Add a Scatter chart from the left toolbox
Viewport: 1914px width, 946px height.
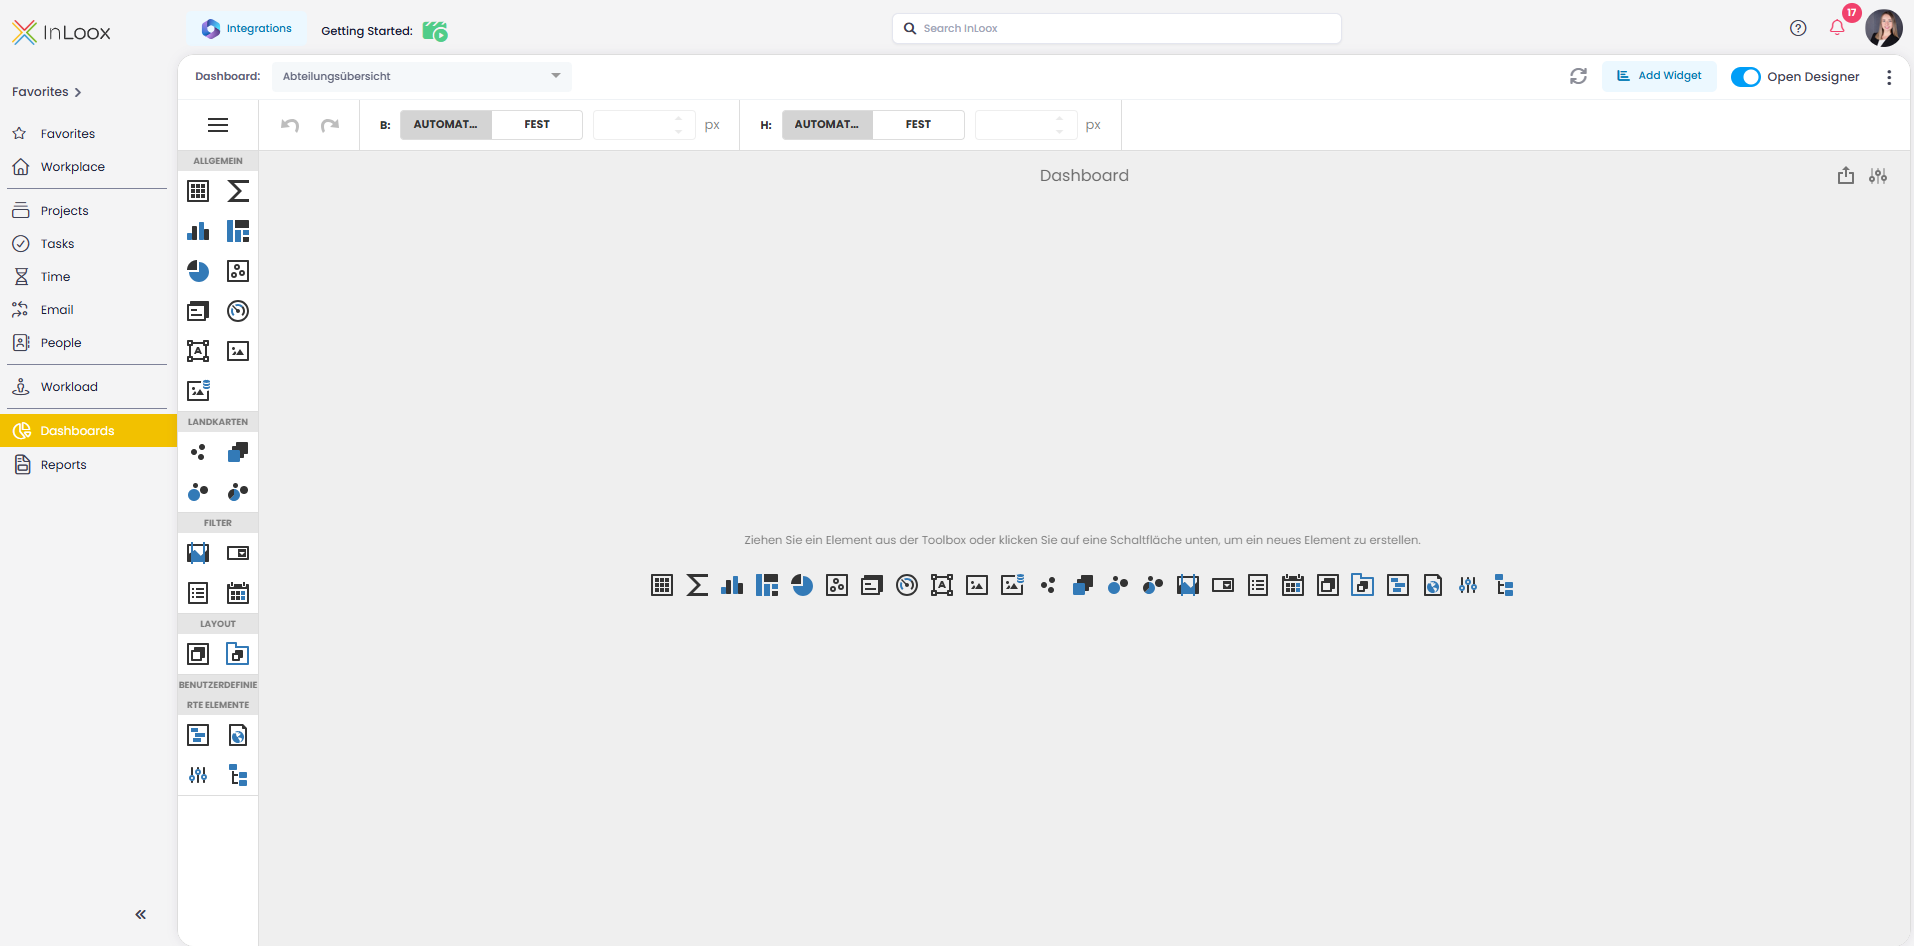pyautogui.click(x=238, y=271)
